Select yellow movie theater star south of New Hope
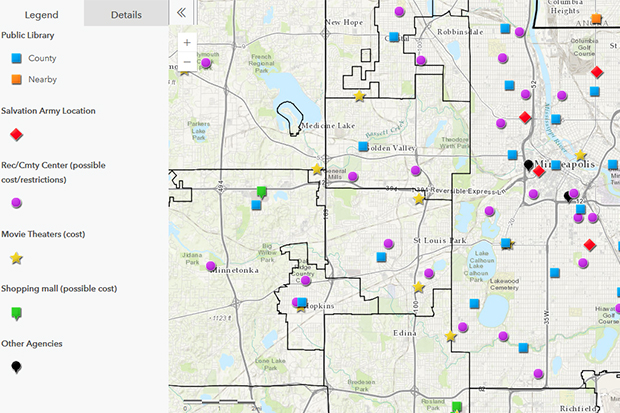Image resolution: width=620 pixels, height=413 pixels. click(x=359, y=96)
